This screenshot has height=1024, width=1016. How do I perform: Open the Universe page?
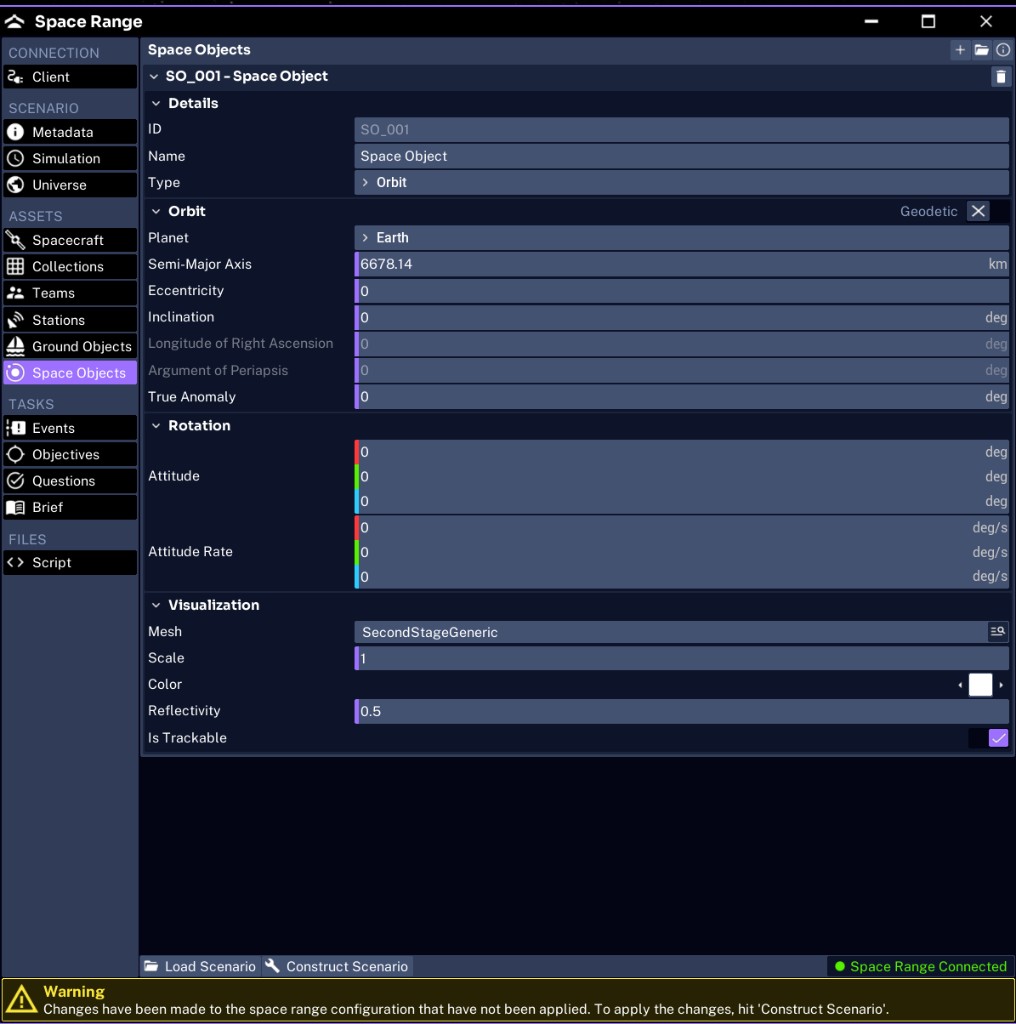pyautogui.click(x=70, y=185)
